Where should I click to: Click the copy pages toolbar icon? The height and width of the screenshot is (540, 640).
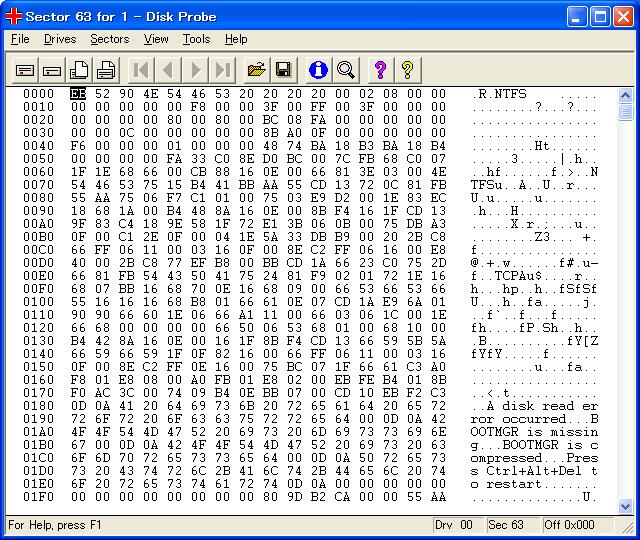coord(79,70)
